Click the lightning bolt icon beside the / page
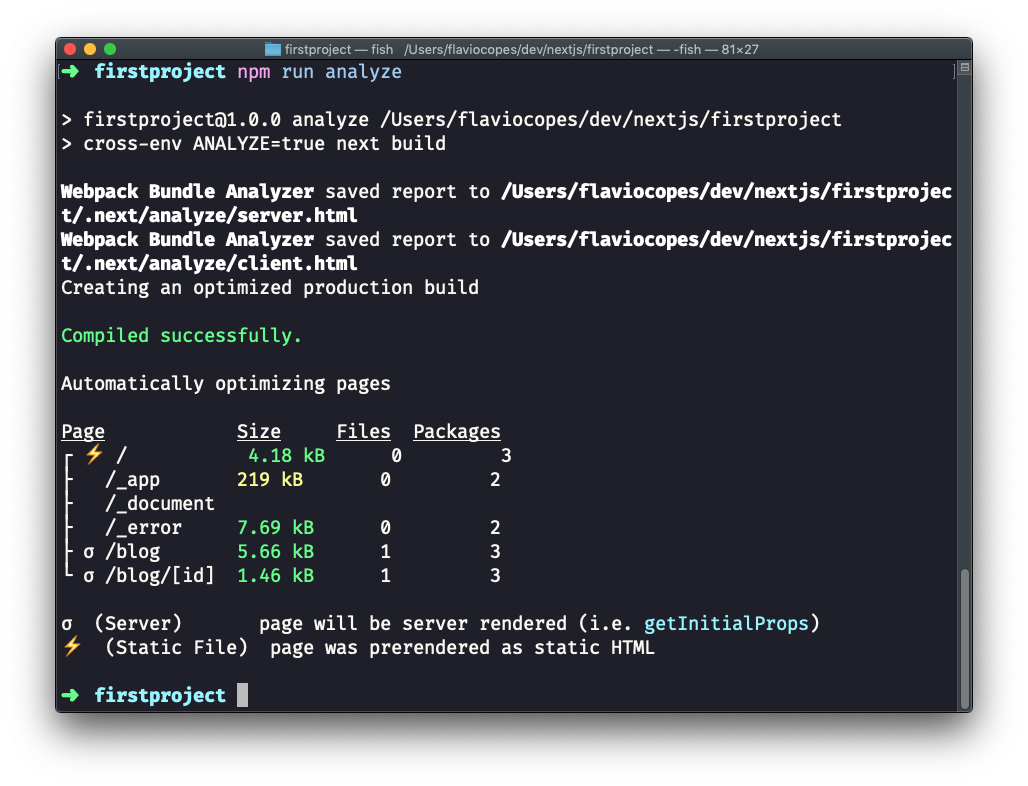The width and height of the screenshot is (1028, 786). 94,454
